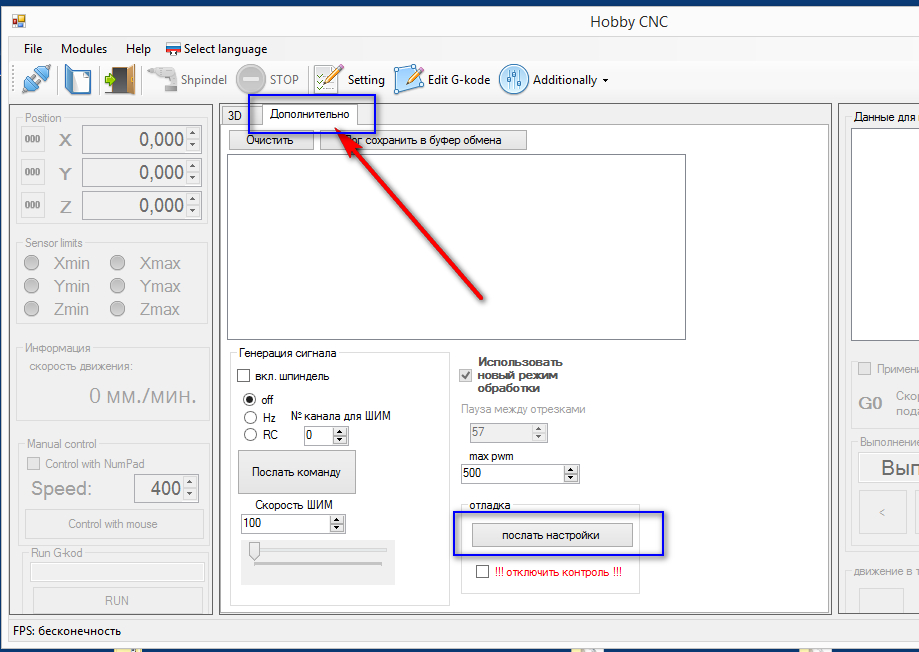919x652 pixels.
Task: Increase Скорость ШИМ with up arrow
Action: pos(337,519)
